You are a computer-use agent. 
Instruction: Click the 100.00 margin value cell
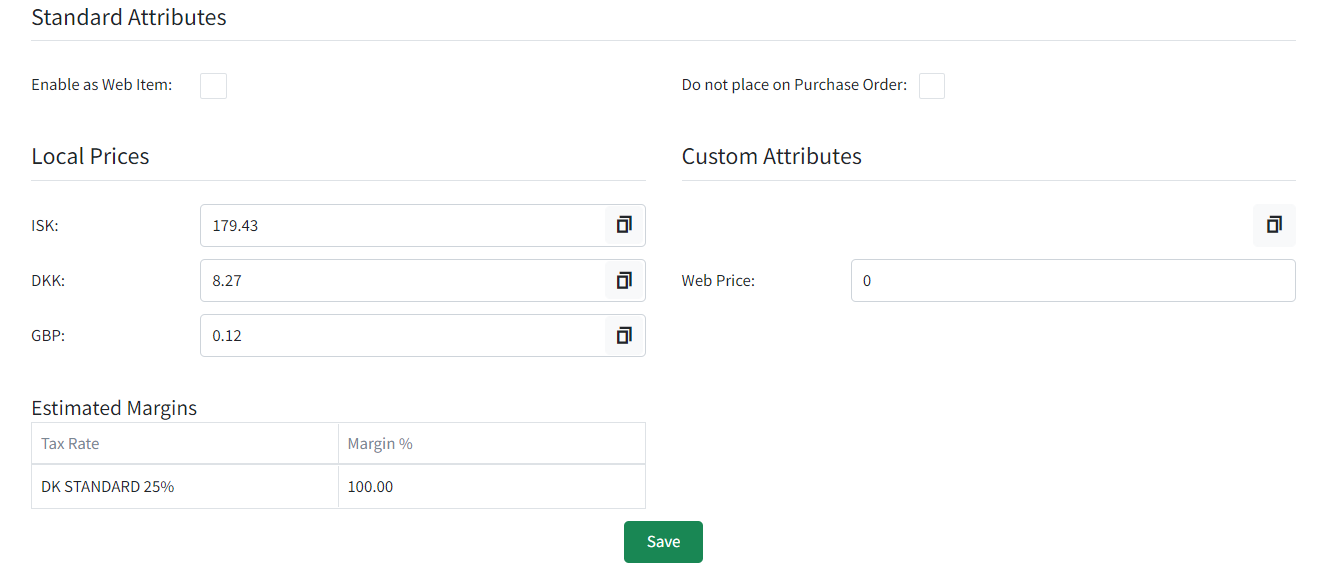coord(492,487)
